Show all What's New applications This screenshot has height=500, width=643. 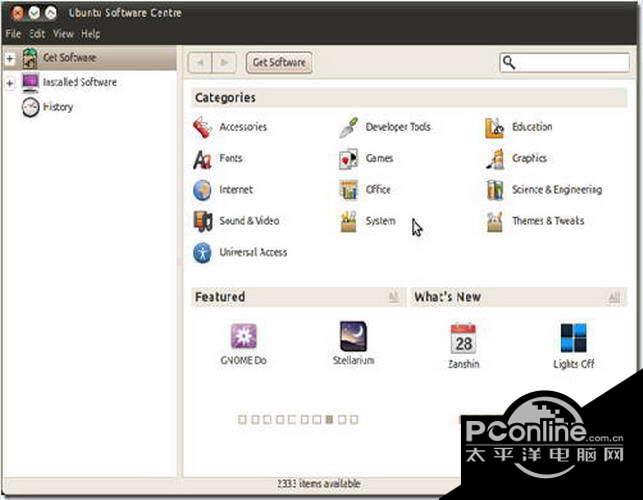[614, 297]
